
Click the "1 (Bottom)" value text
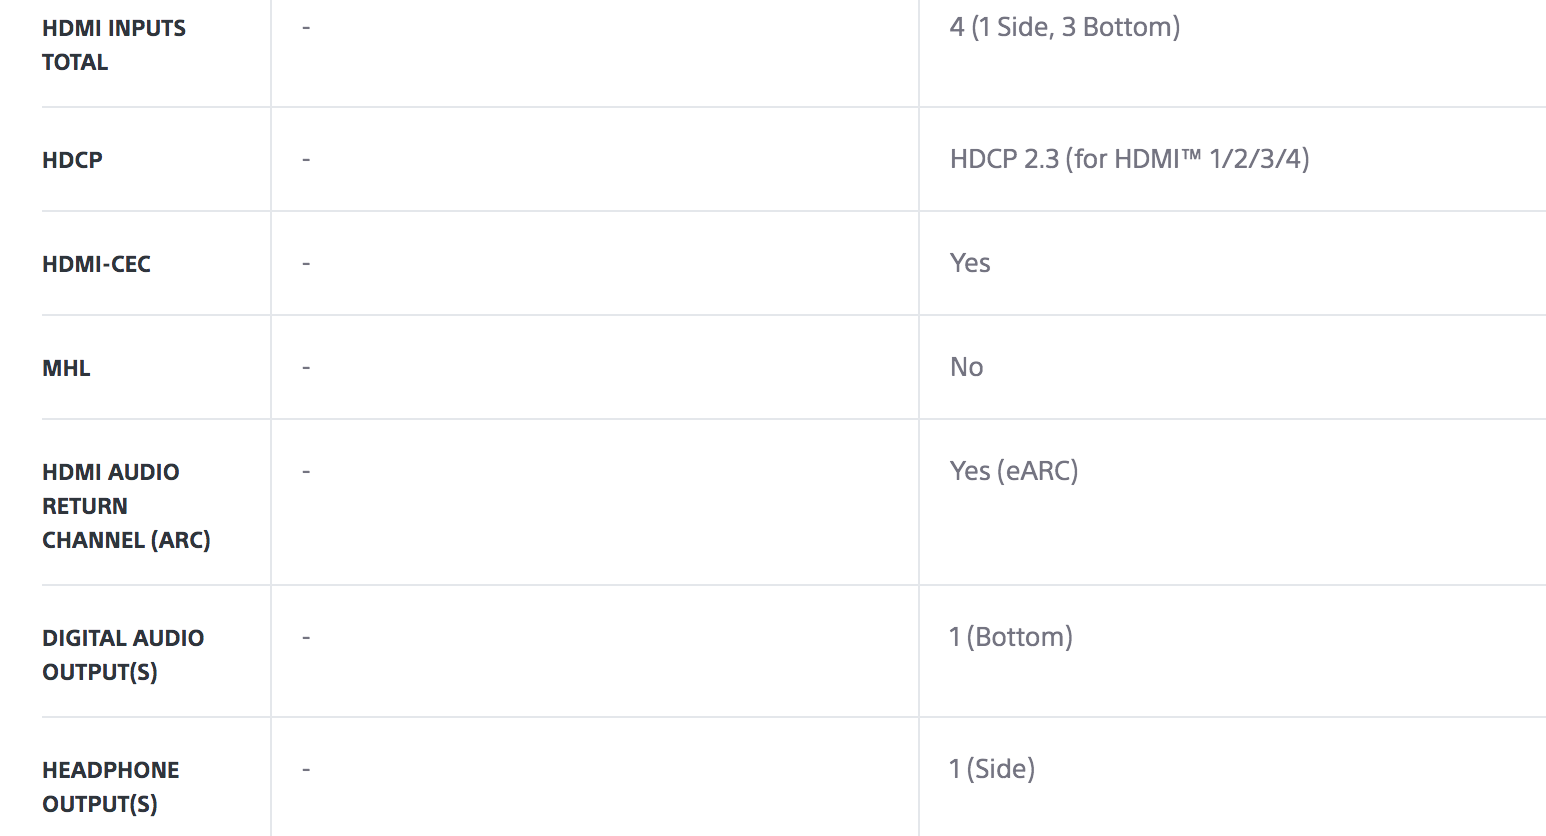click(1010, 637)
